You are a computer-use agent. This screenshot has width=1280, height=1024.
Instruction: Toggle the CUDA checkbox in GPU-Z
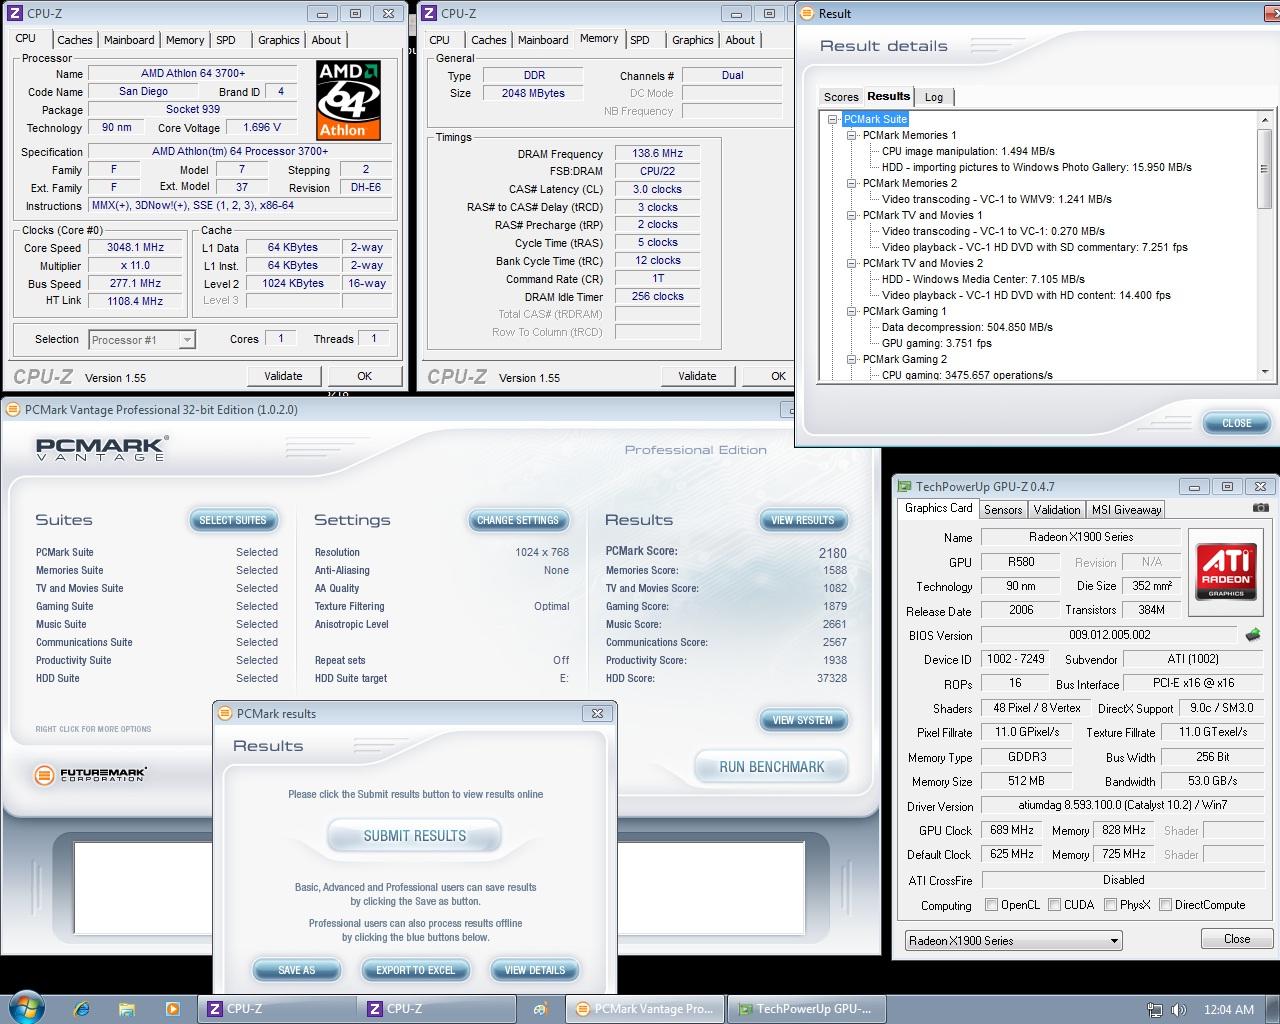click(x=1055, y=905)
